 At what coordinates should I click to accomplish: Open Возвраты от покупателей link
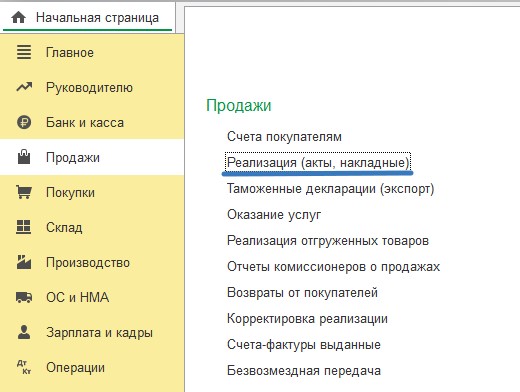[302, 293]
